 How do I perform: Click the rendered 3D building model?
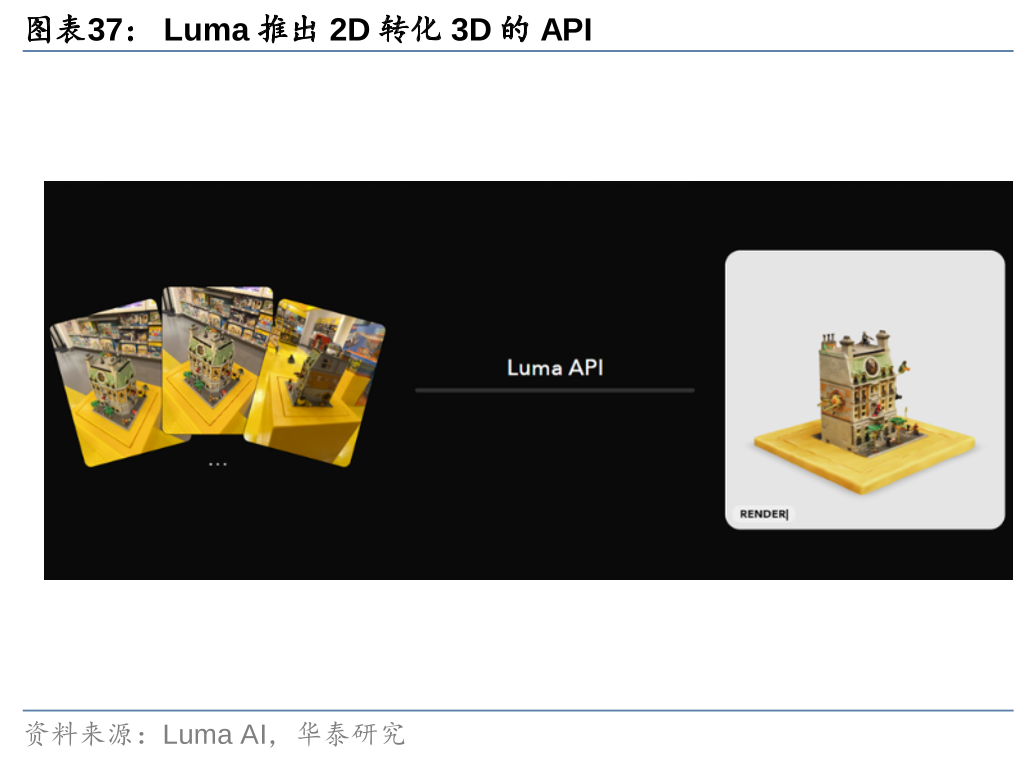click(x=864, y=410)
